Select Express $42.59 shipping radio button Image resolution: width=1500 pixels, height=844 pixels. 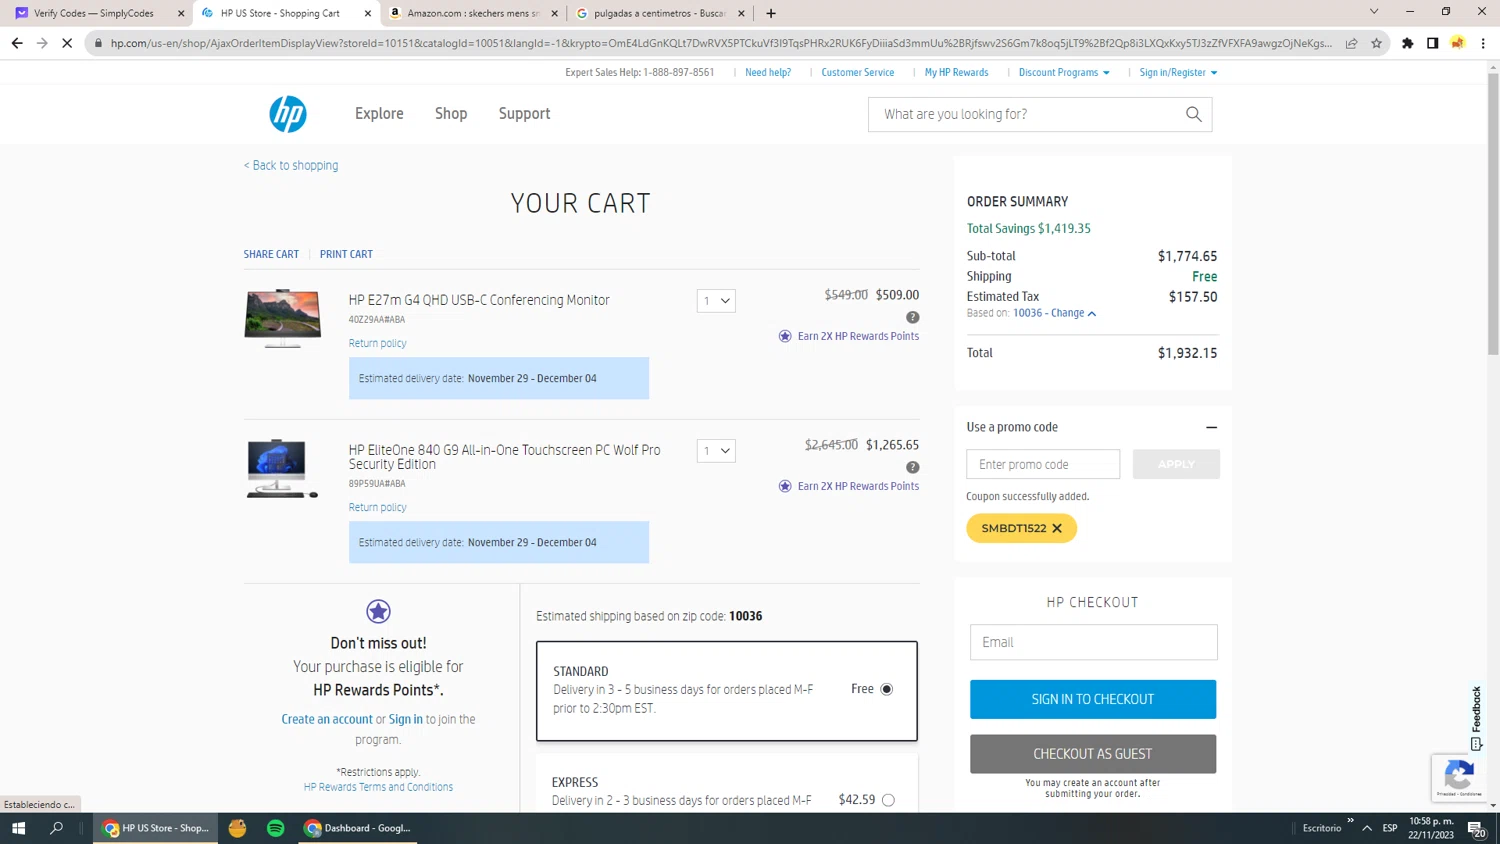coord(888,800)
